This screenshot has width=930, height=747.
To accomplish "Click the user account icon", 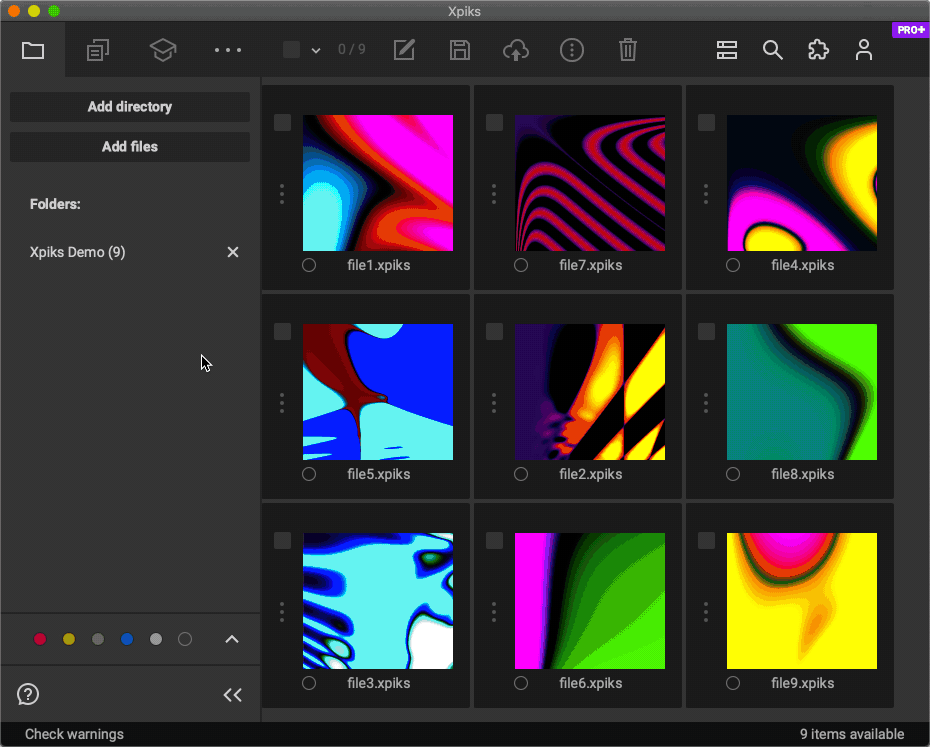I will click(863, 50).
